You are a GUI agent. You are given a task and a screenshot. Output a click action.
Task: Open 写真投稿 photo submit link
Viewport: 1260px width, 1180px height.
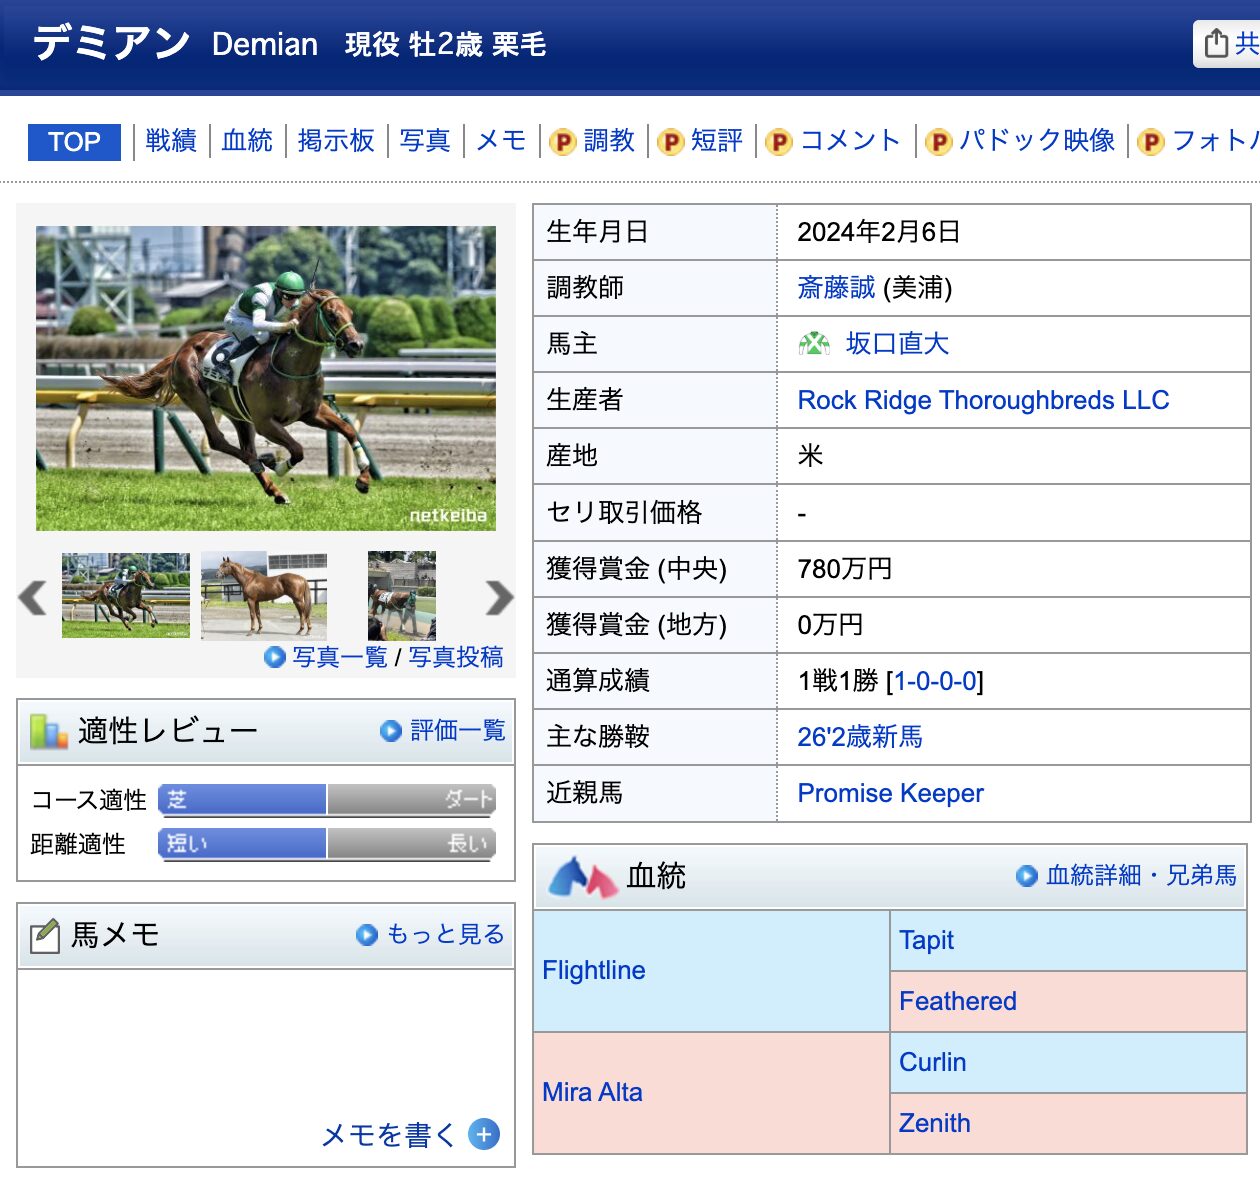pyautogui.click(x=456, y=657)
